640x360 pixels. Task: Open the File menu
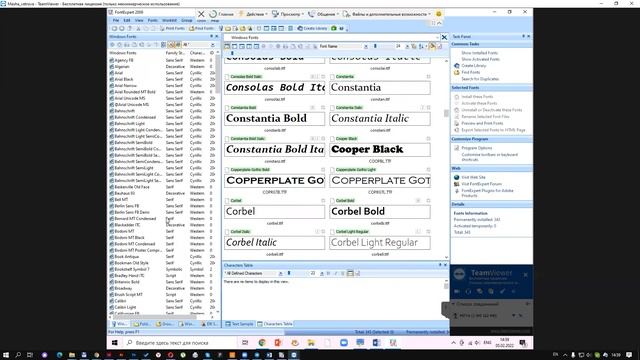click(x=116, y=20)
